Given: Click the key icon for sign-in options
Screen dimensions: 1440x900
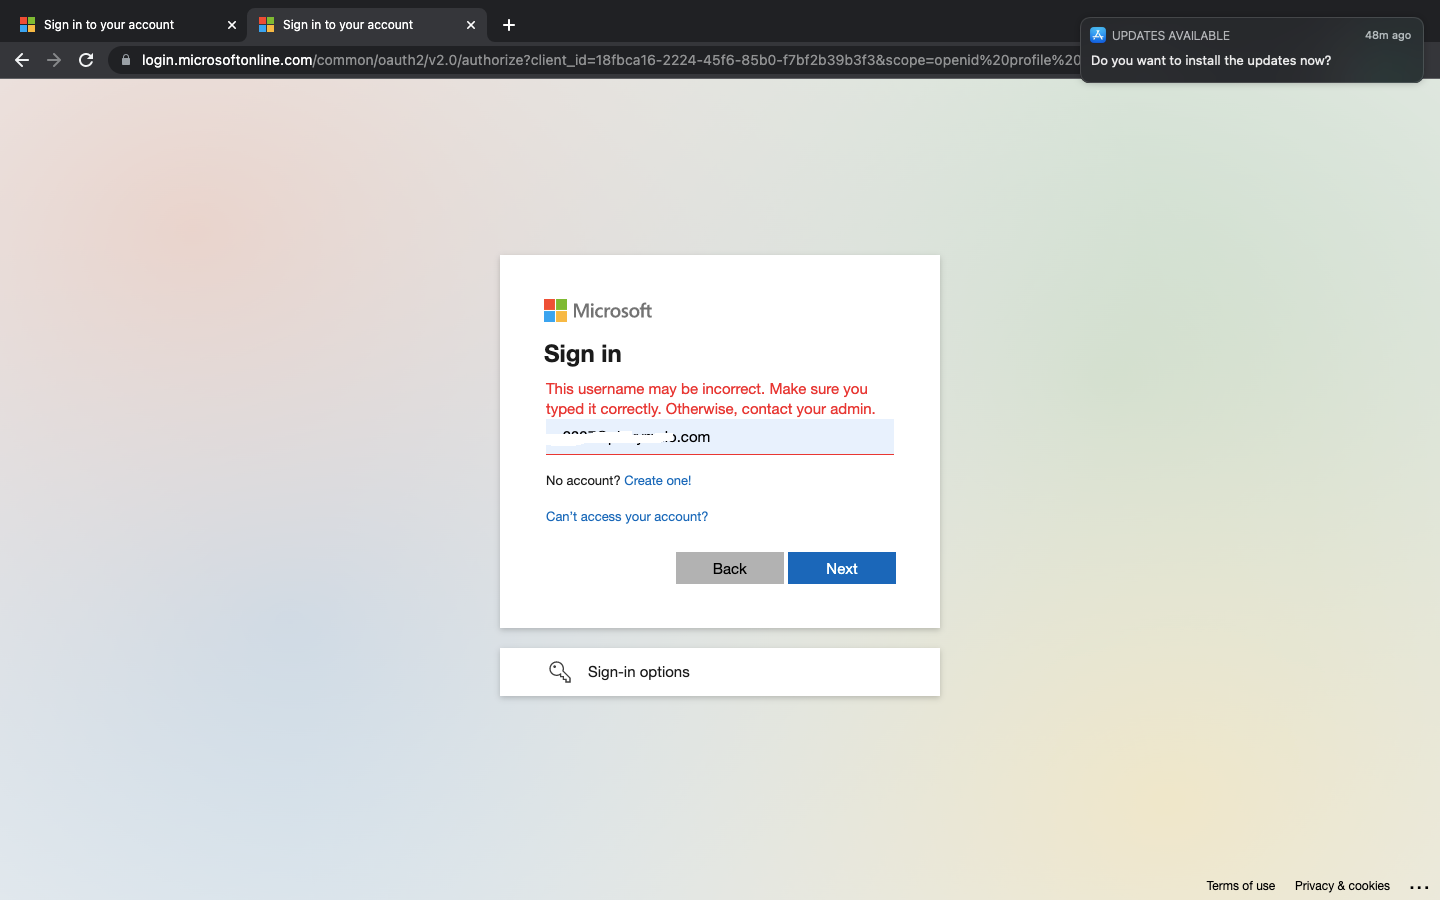Looking at the screenshot, I should click(560, 672).
